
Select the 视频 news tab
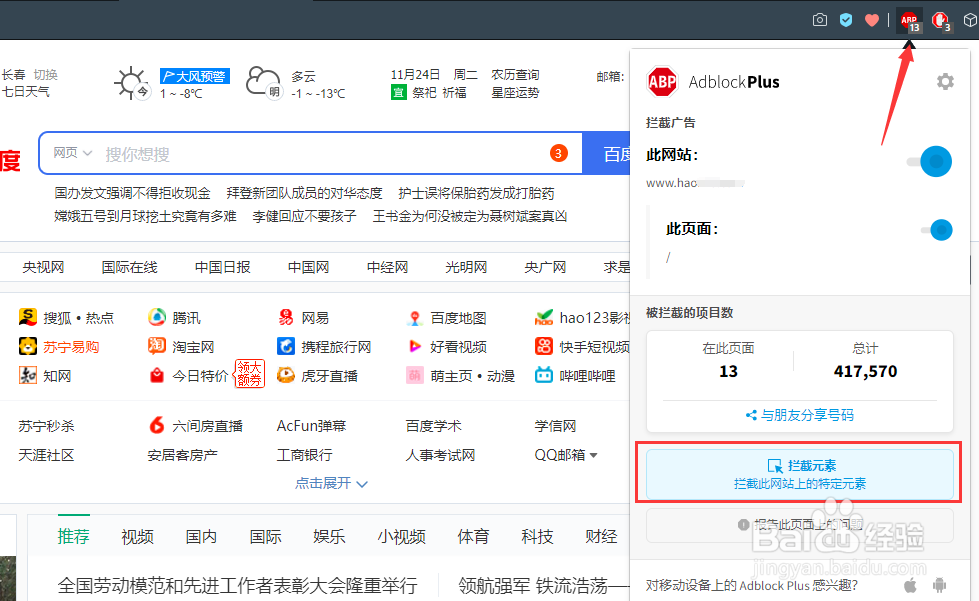point(137,536)
